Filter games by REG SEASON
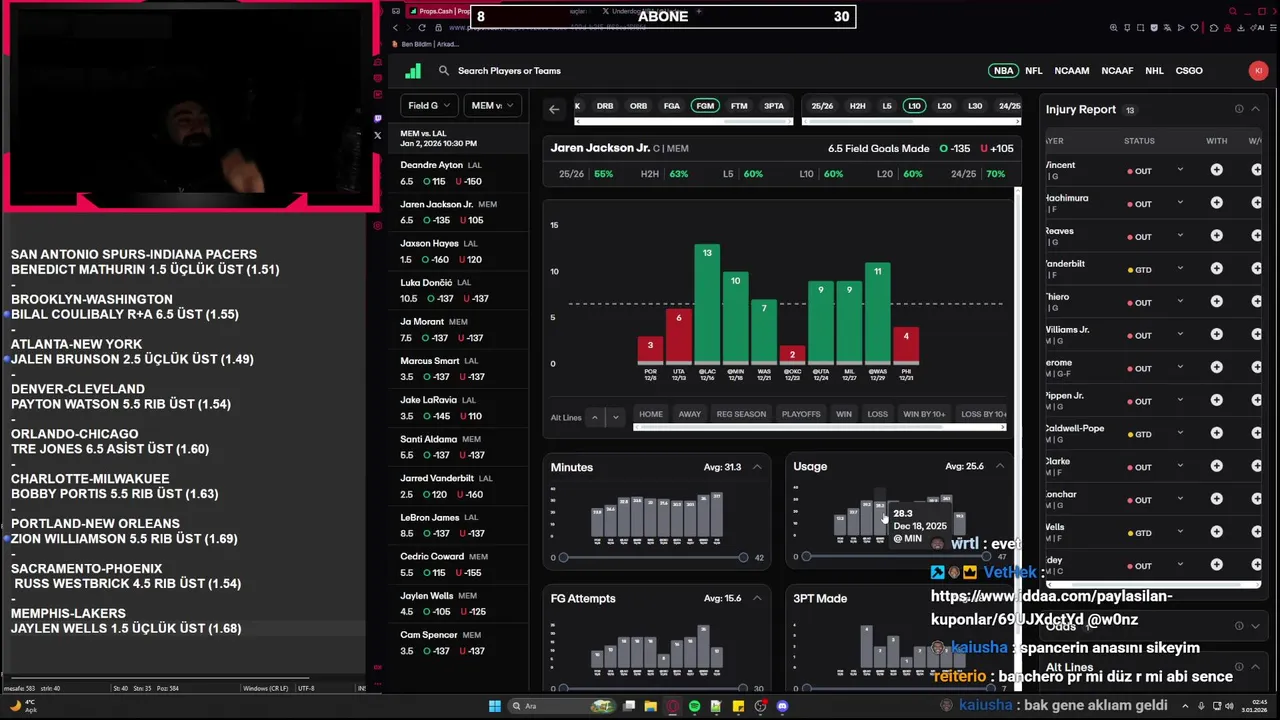Image resolution: width=1280 pixels, height=720 pixels. [x=741, y=414]
